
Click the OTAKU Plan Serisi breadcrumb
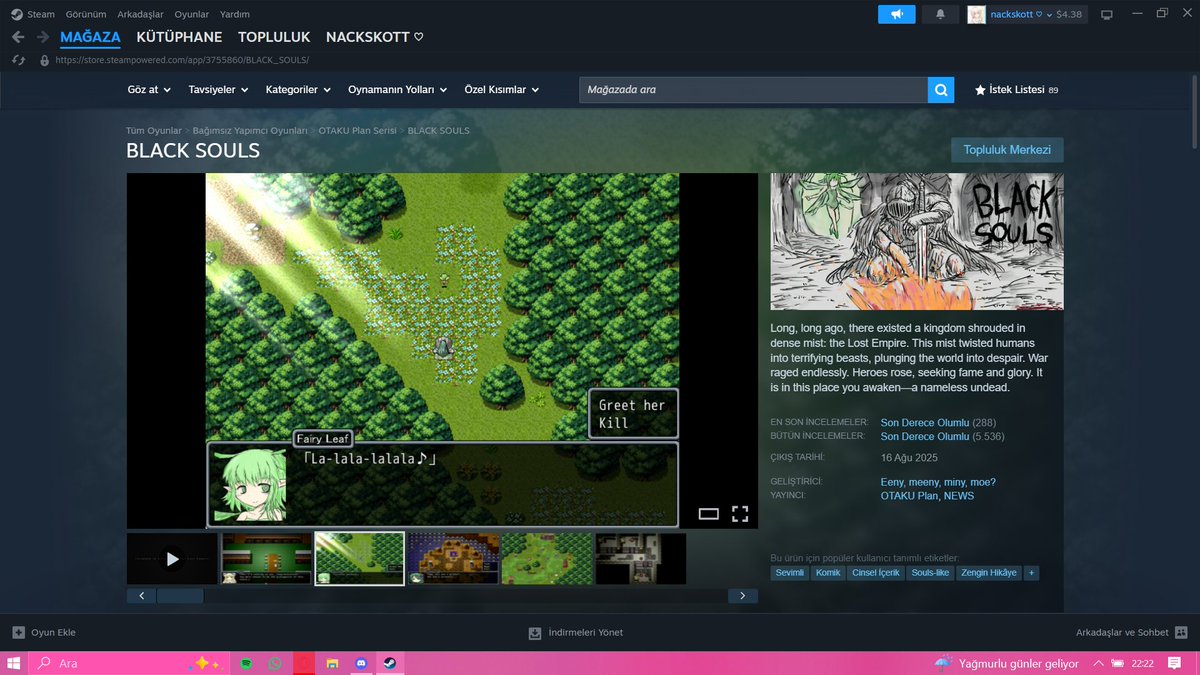click(x=357, y=131)
